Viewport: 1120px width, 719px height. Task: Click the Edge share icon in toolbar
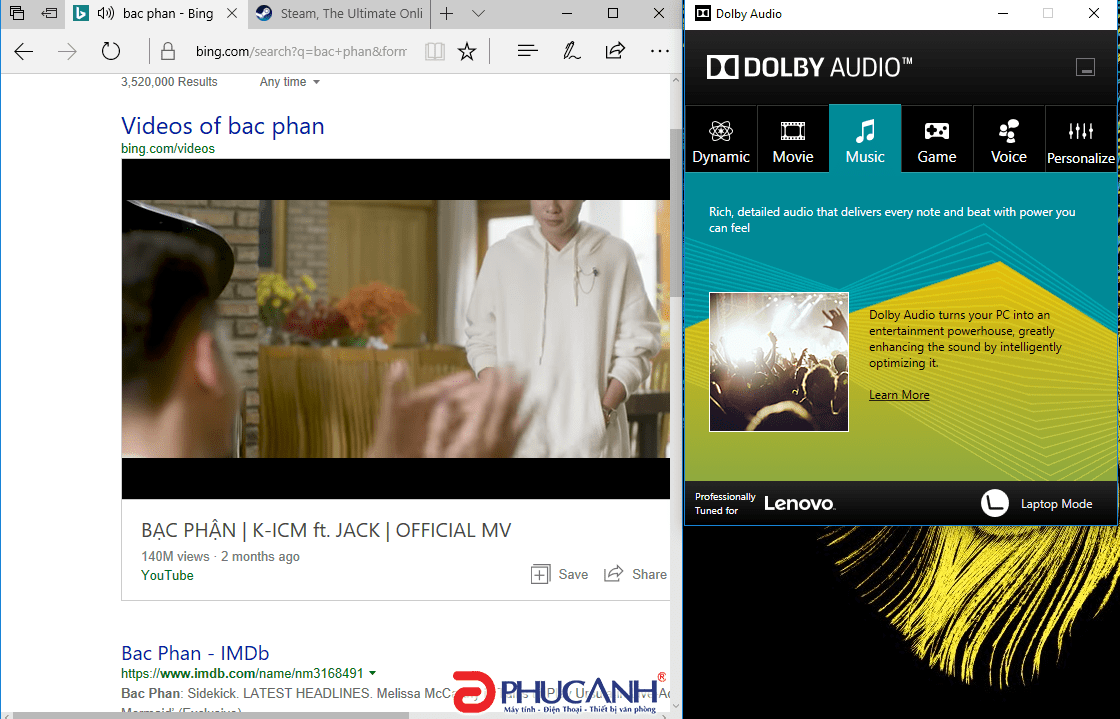(x=614, y=51)
